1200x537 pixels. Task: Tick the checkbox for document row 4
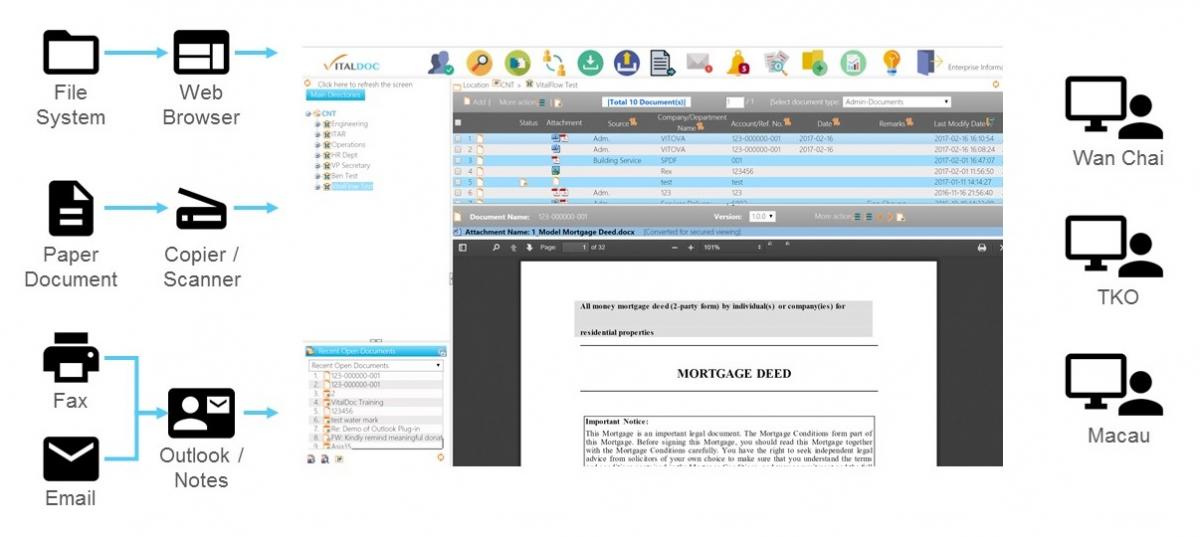click(x=458, y=171)
